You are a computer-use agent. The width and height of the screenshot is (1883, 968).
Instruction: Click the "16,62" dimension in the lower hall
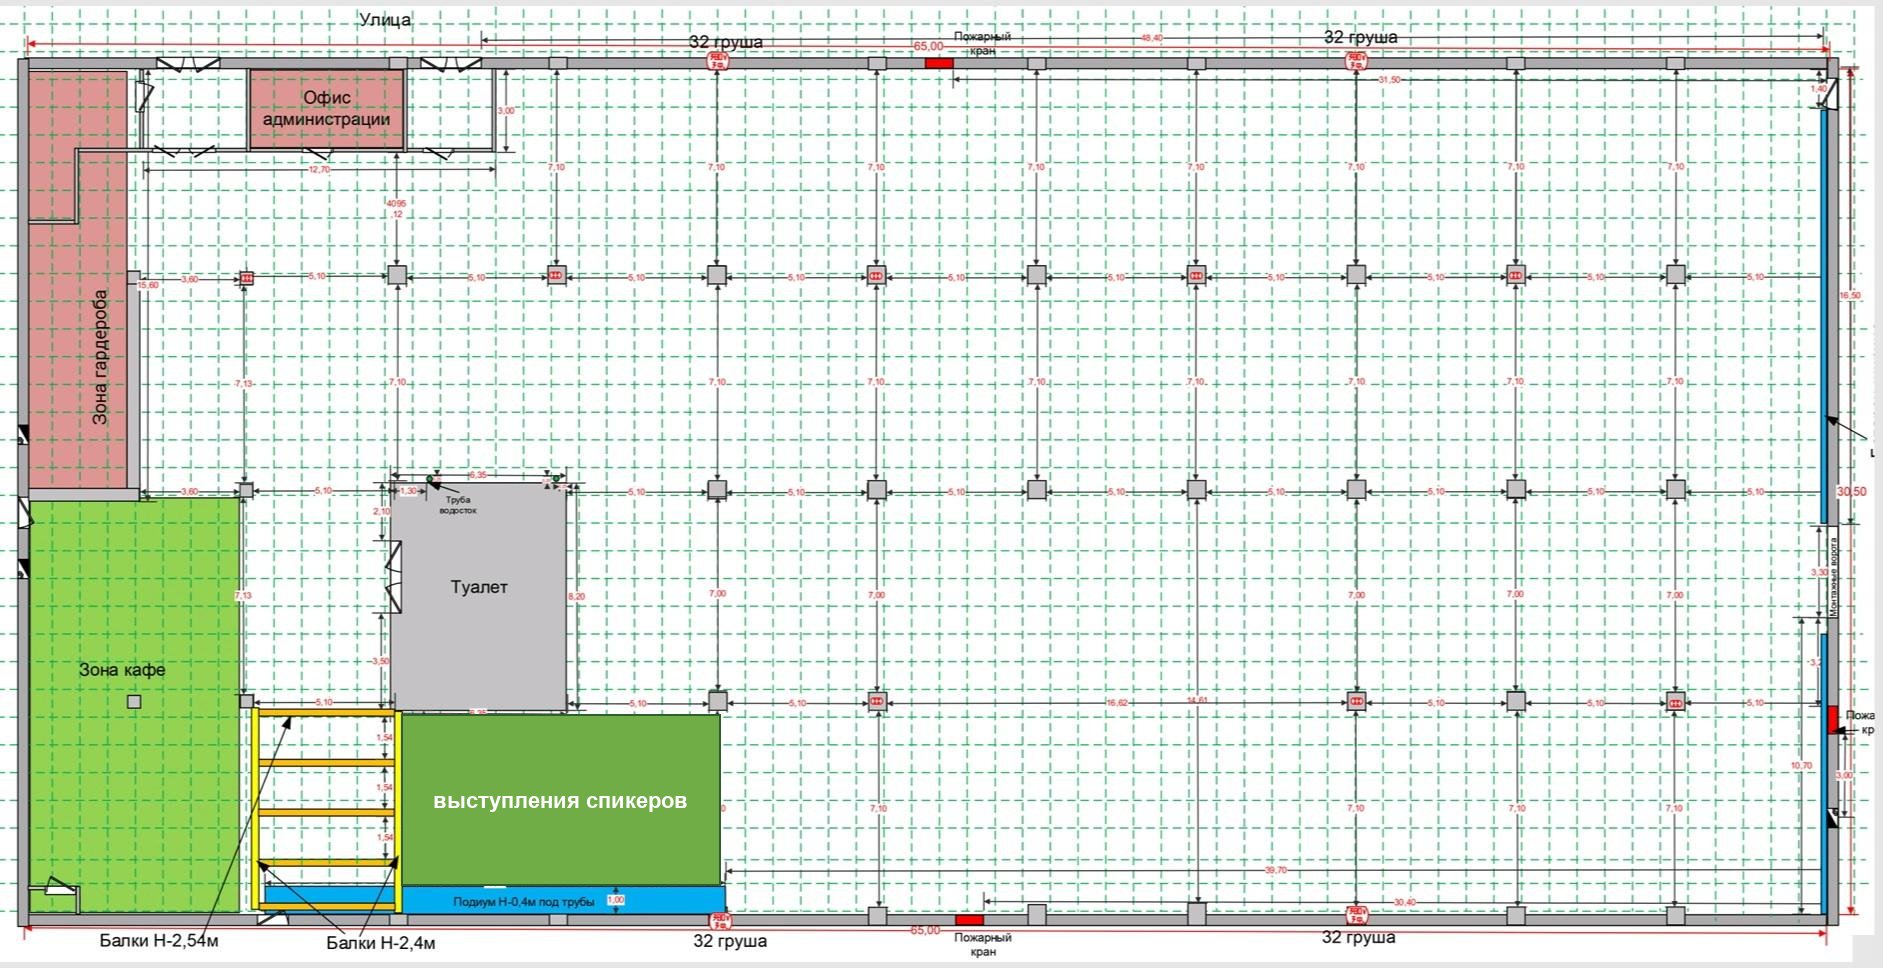tap(1117, 703)
